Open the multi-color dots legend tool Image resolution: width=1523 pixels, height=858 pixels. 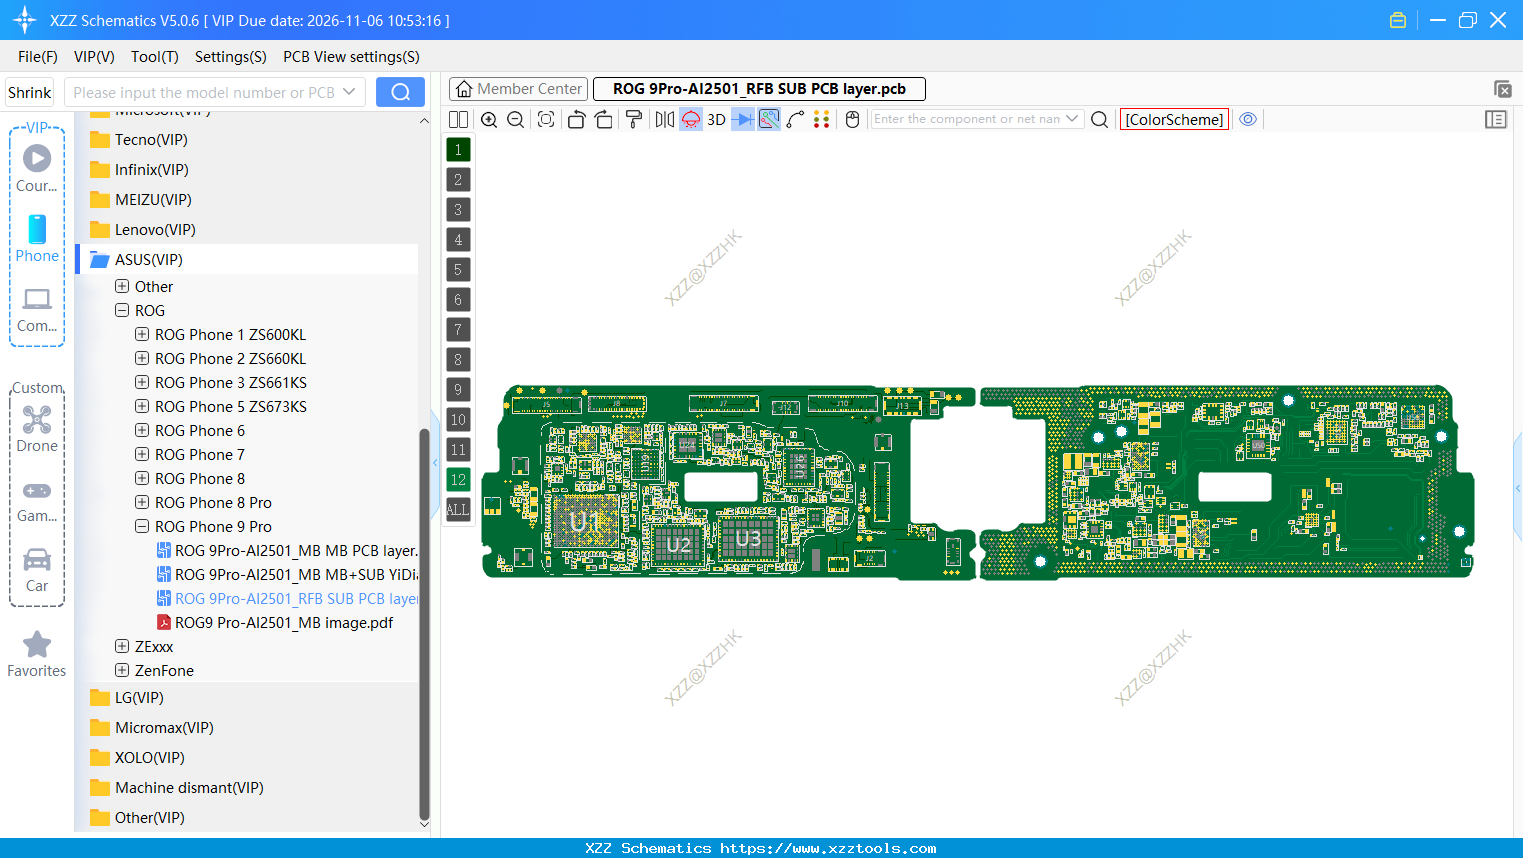coord(822,119)
